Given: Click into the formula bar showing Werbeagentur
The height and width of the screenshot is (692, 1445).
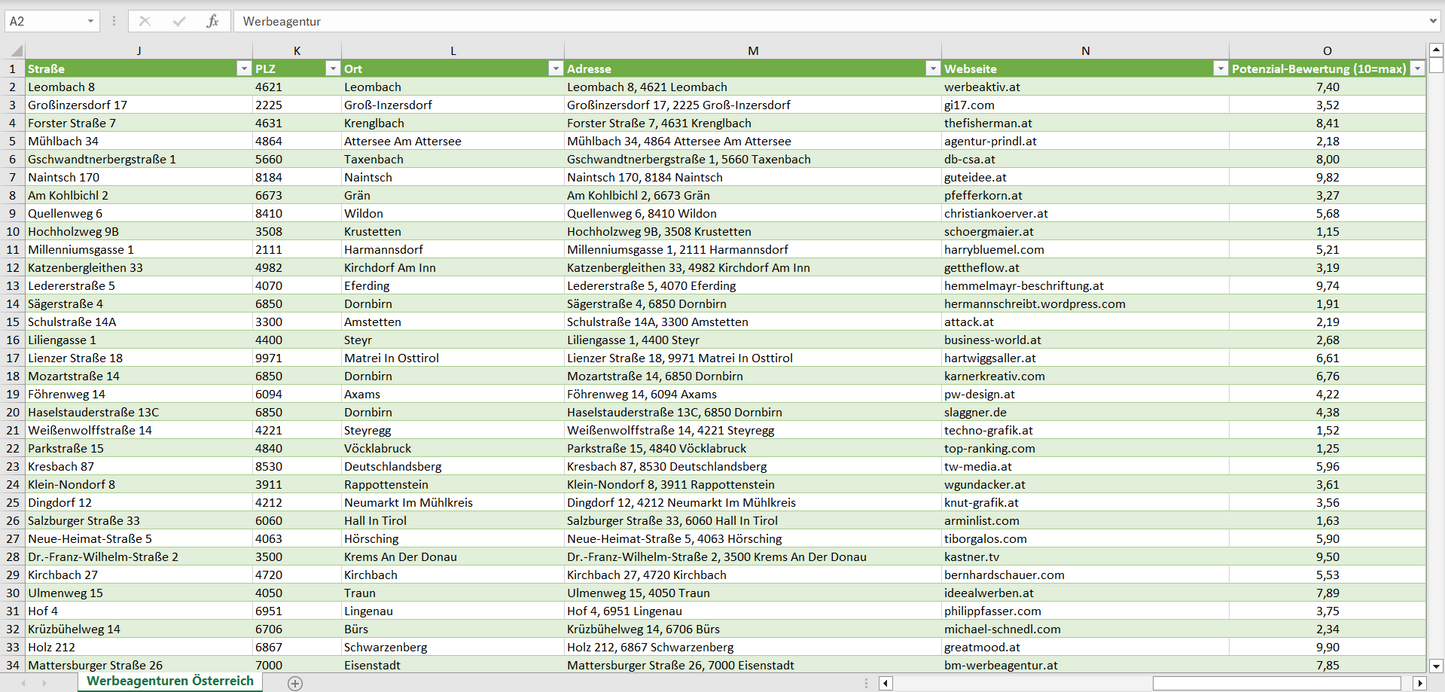Looking at the screenshot, I should coord(800,21).
